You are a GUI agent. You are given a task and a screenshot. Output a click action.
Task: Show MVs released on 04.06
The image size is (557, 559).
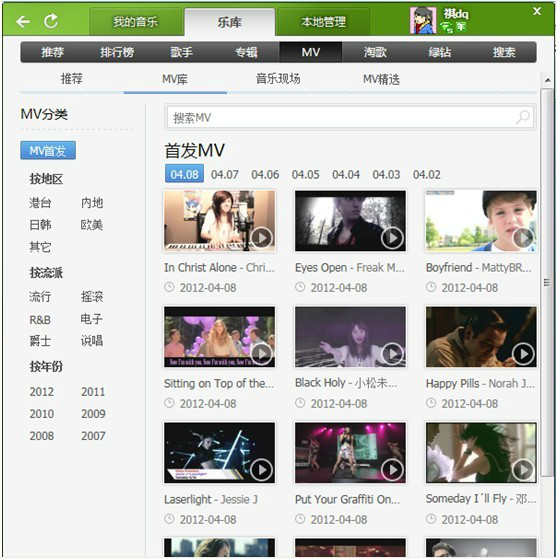pos(265,174)
